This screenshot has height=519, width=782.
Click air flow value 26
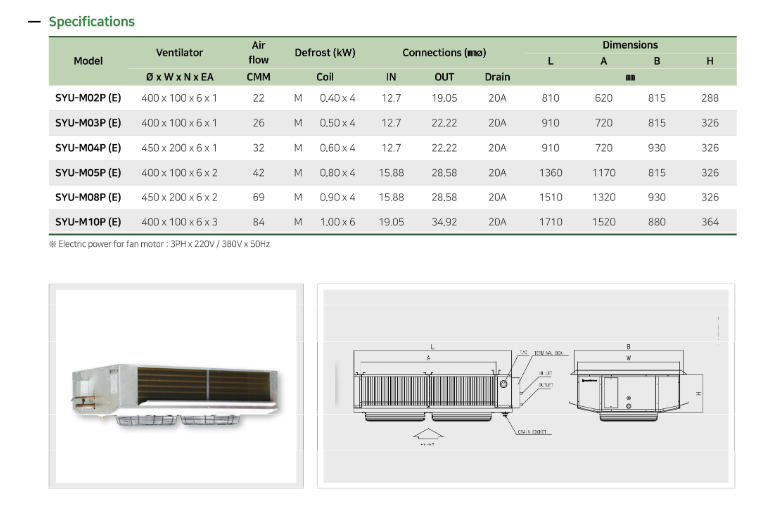(258, 123)
